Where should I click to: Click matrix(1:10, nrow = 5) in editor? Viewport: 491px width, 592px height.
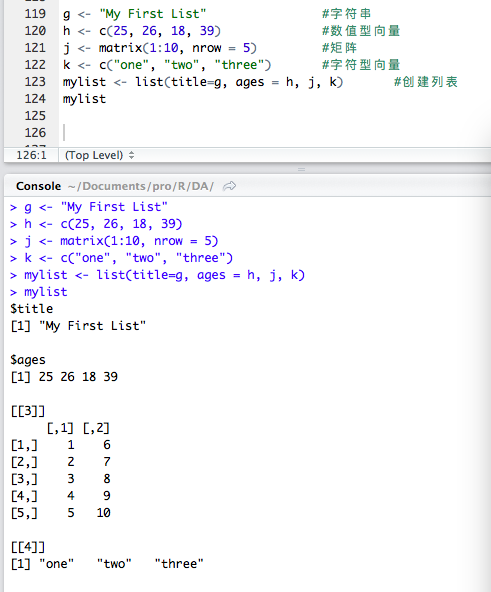[x=178, y=48]
